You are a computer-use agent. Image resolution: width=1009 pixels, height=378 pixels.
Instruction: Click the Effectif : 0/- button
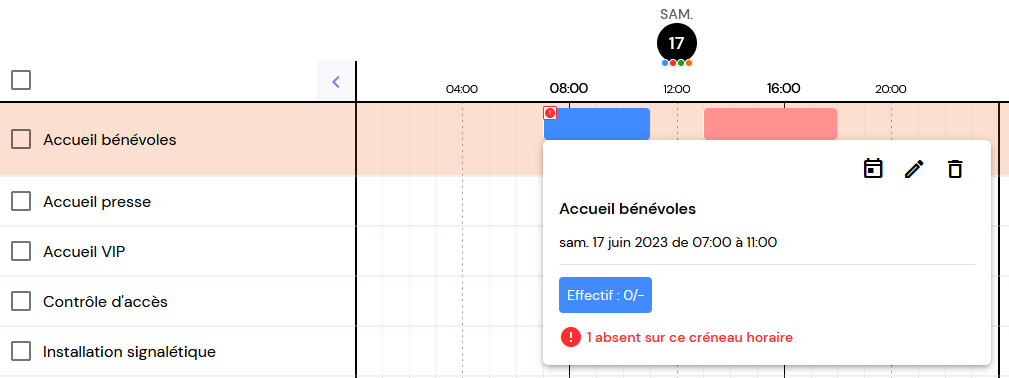point(606,295)
